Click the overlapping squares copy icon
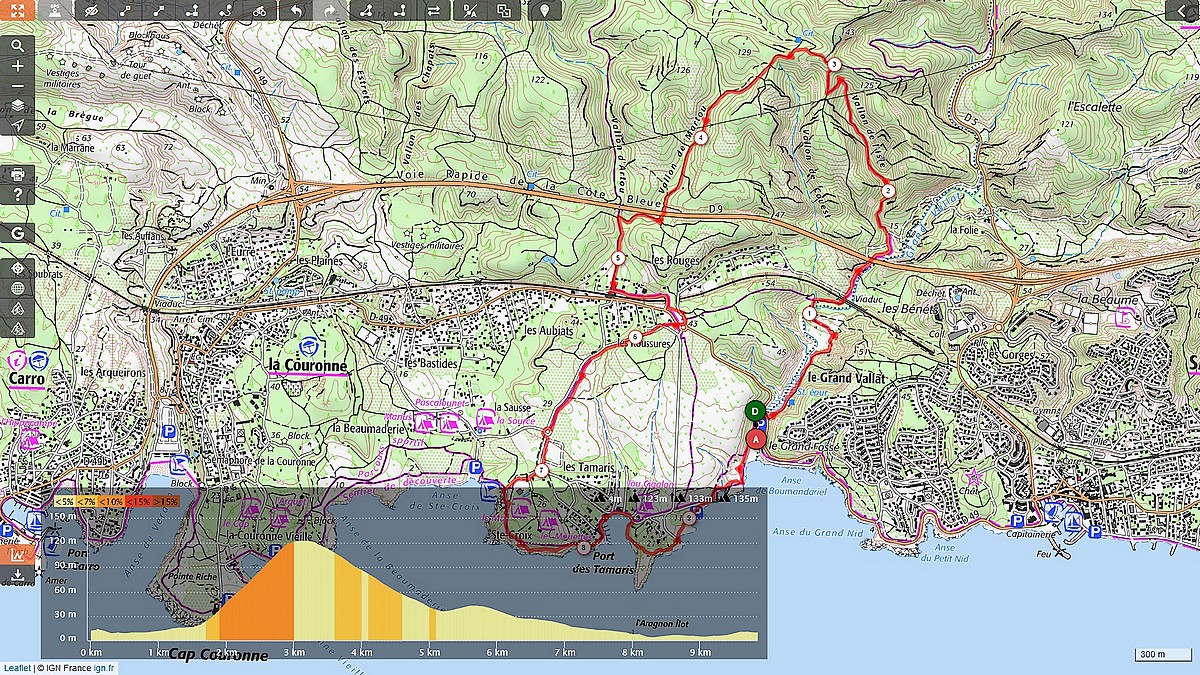This screenshot has height=675, width=1200. tap(504, 11)
